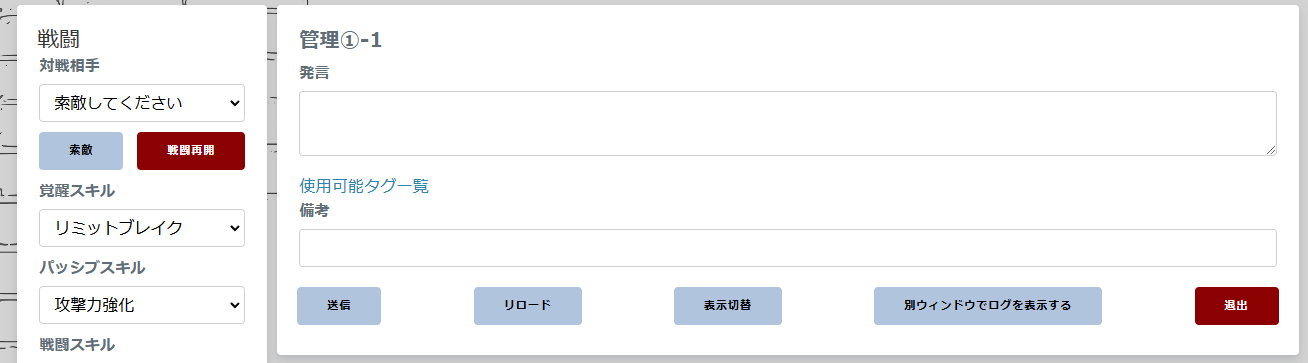Click the パッシブスキル label

pos(92,267)
